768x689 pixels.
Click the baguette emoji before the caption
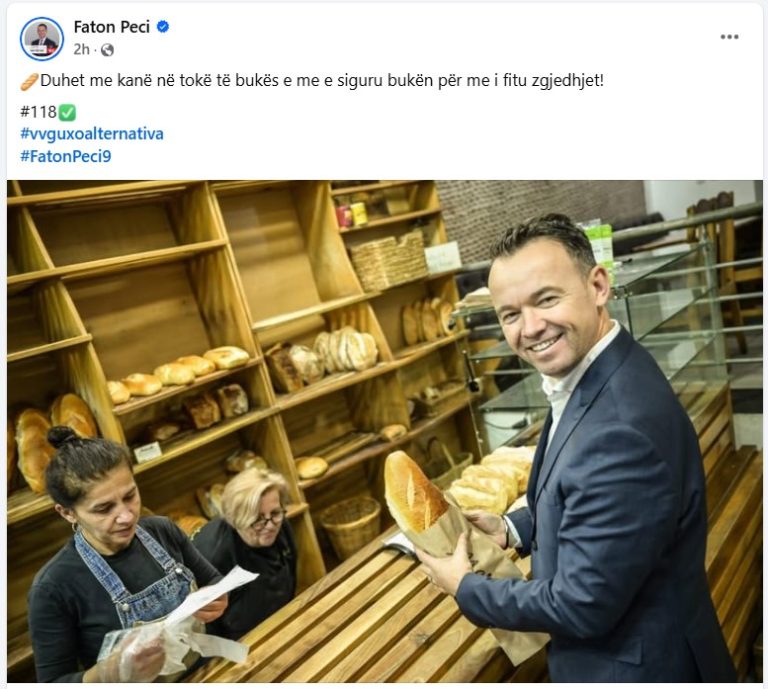coord(29,81)
